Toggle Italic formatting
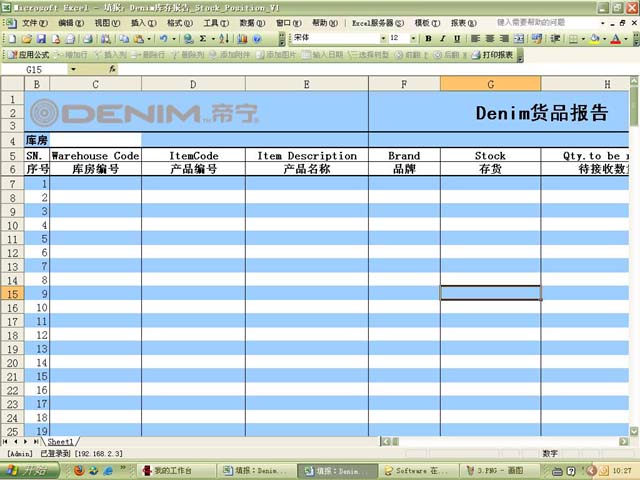Viewport: 640px width, 480px height. (x=443, y=38)
